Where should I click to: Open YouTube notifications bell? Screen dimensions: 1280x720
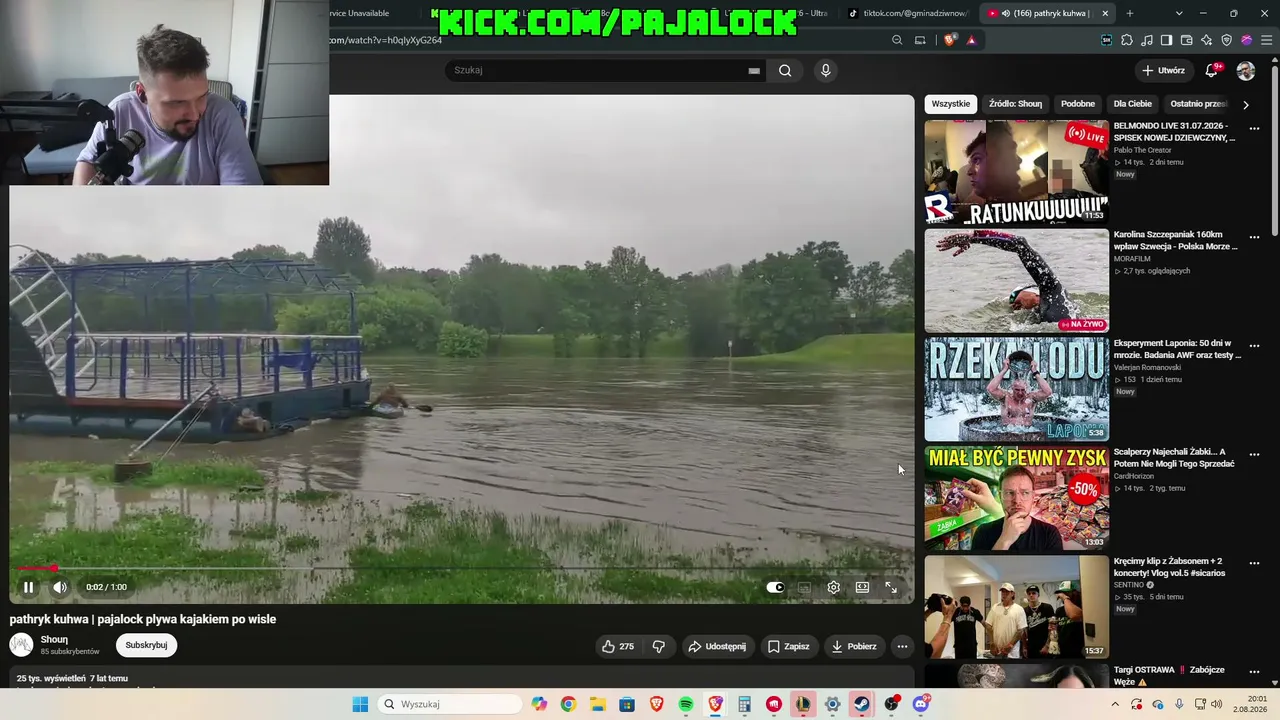[1212, 70]
